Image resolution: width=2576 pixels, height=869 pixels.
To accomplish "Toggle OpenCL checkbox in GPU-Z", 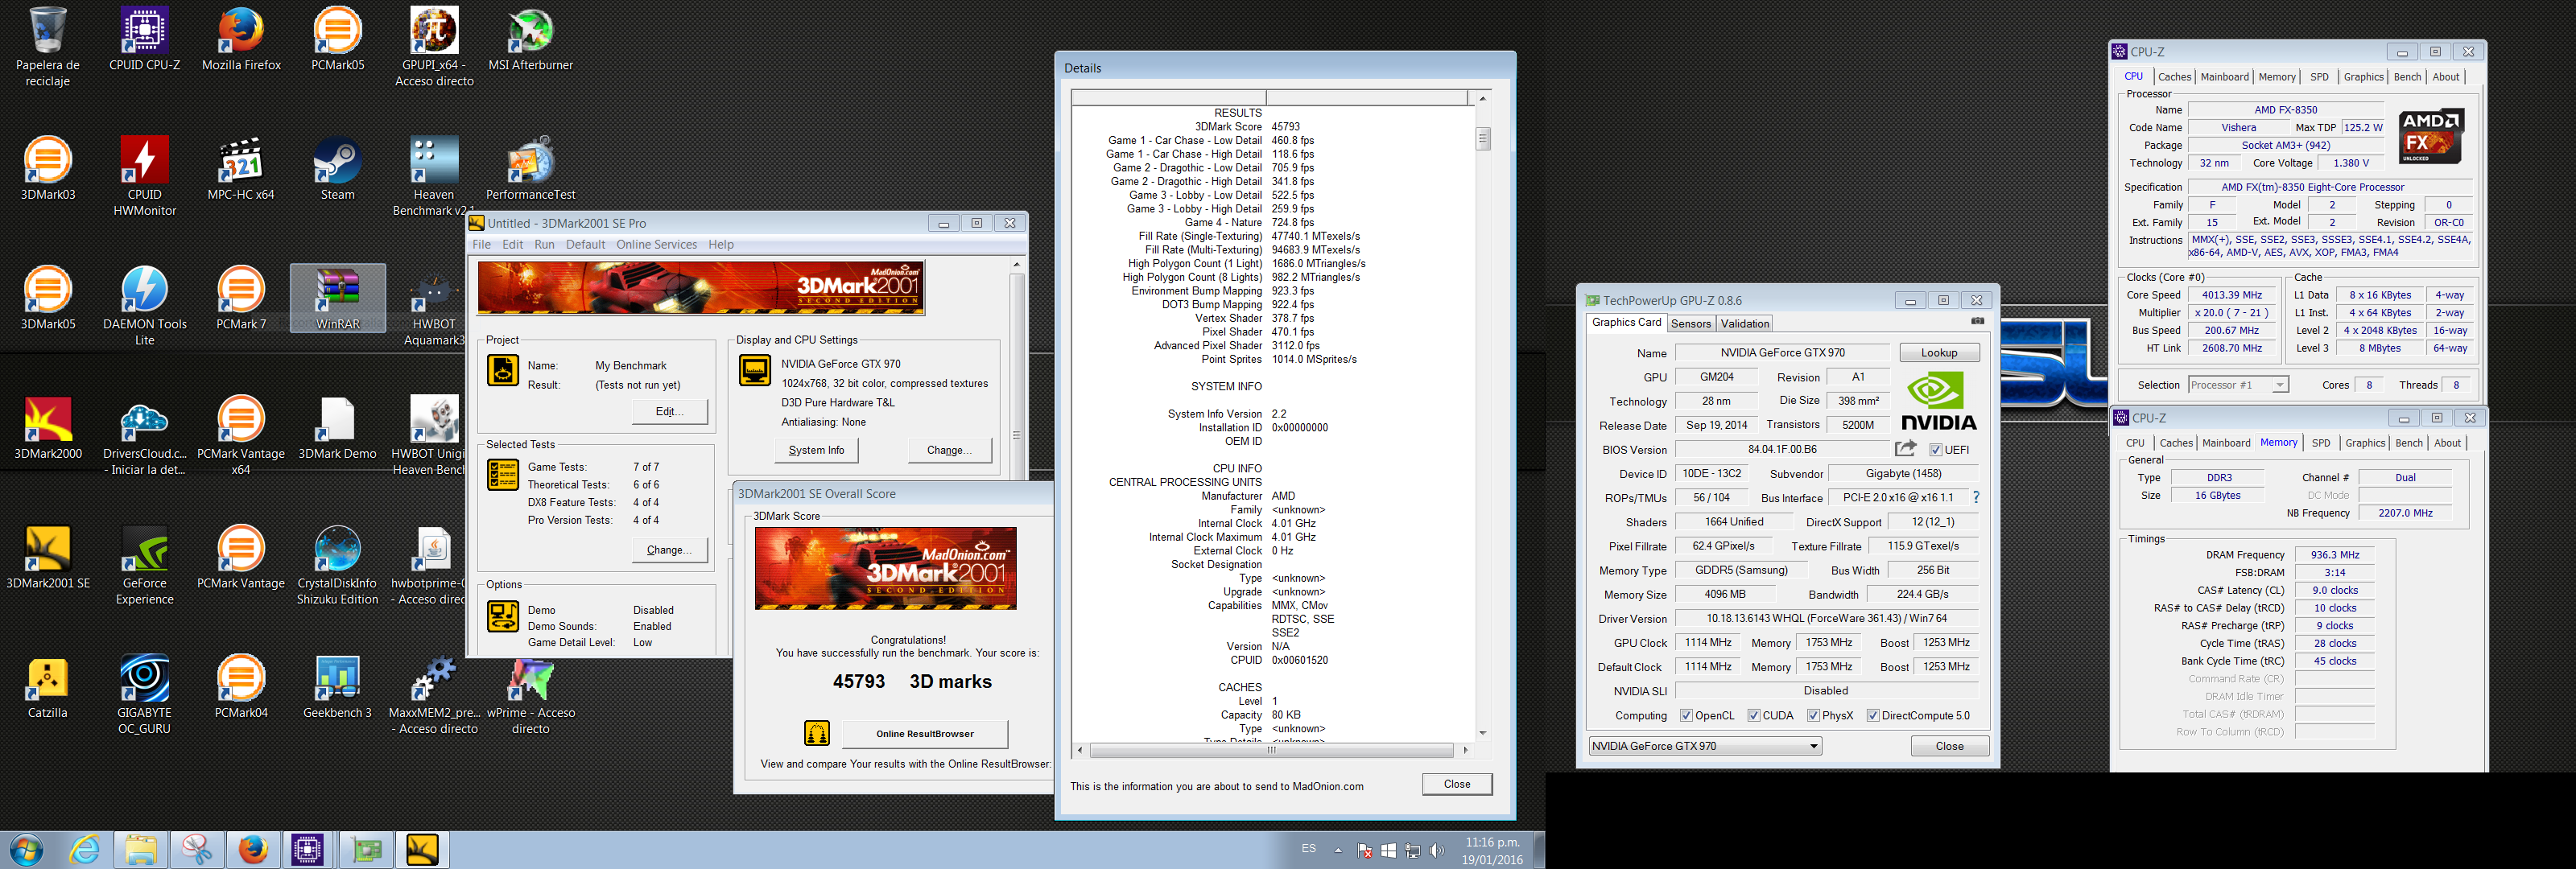I will click(1686, 715).
